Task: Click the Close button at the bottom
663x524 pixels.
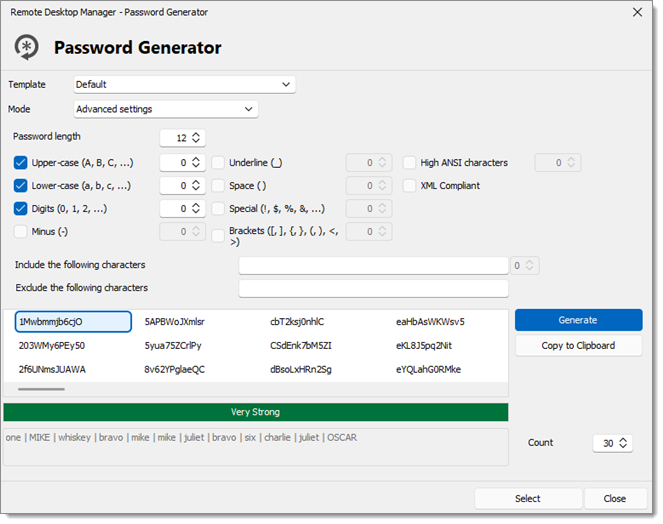Action: (615, 499)
